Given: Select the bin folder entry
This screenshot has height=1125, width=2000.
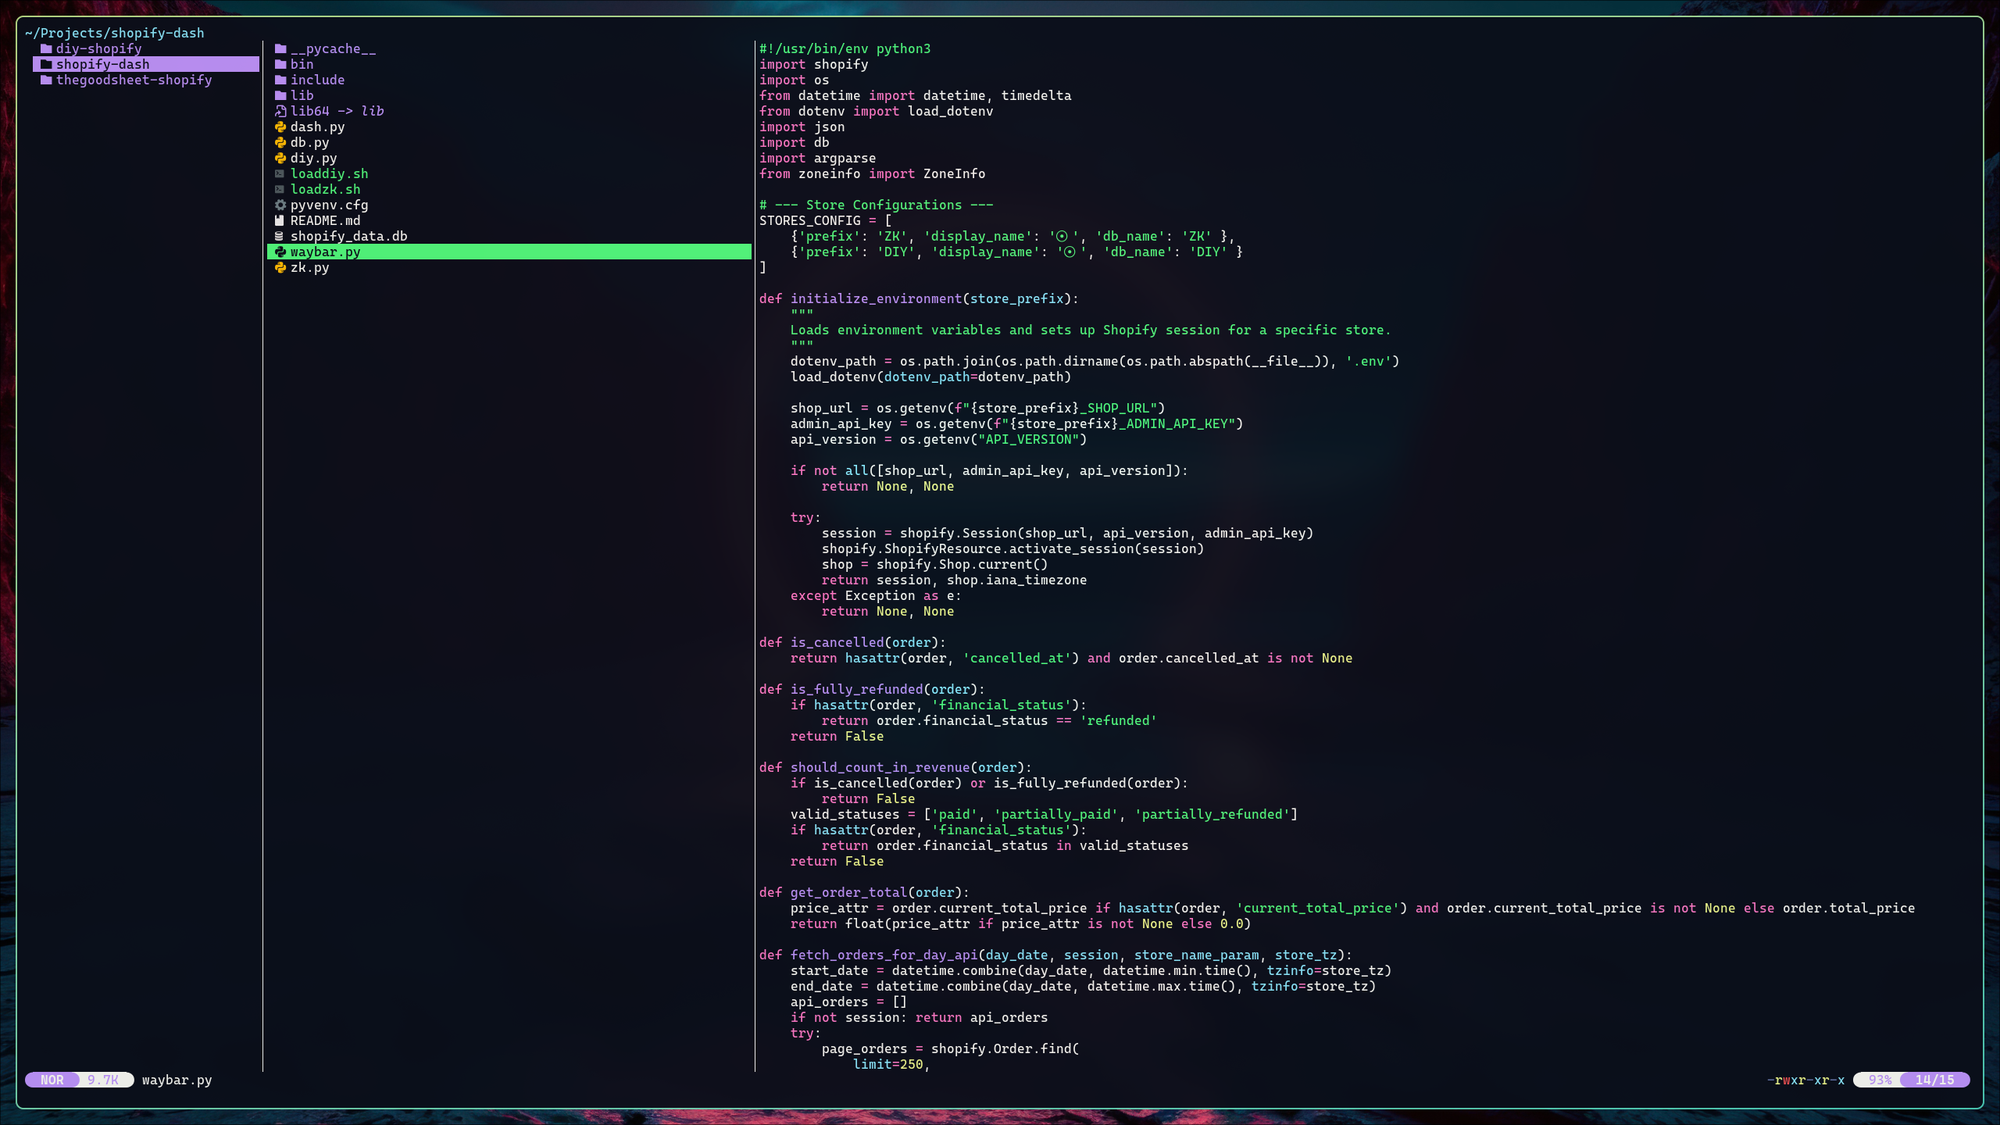Looking at the screenshot, I should click(301, 64).
